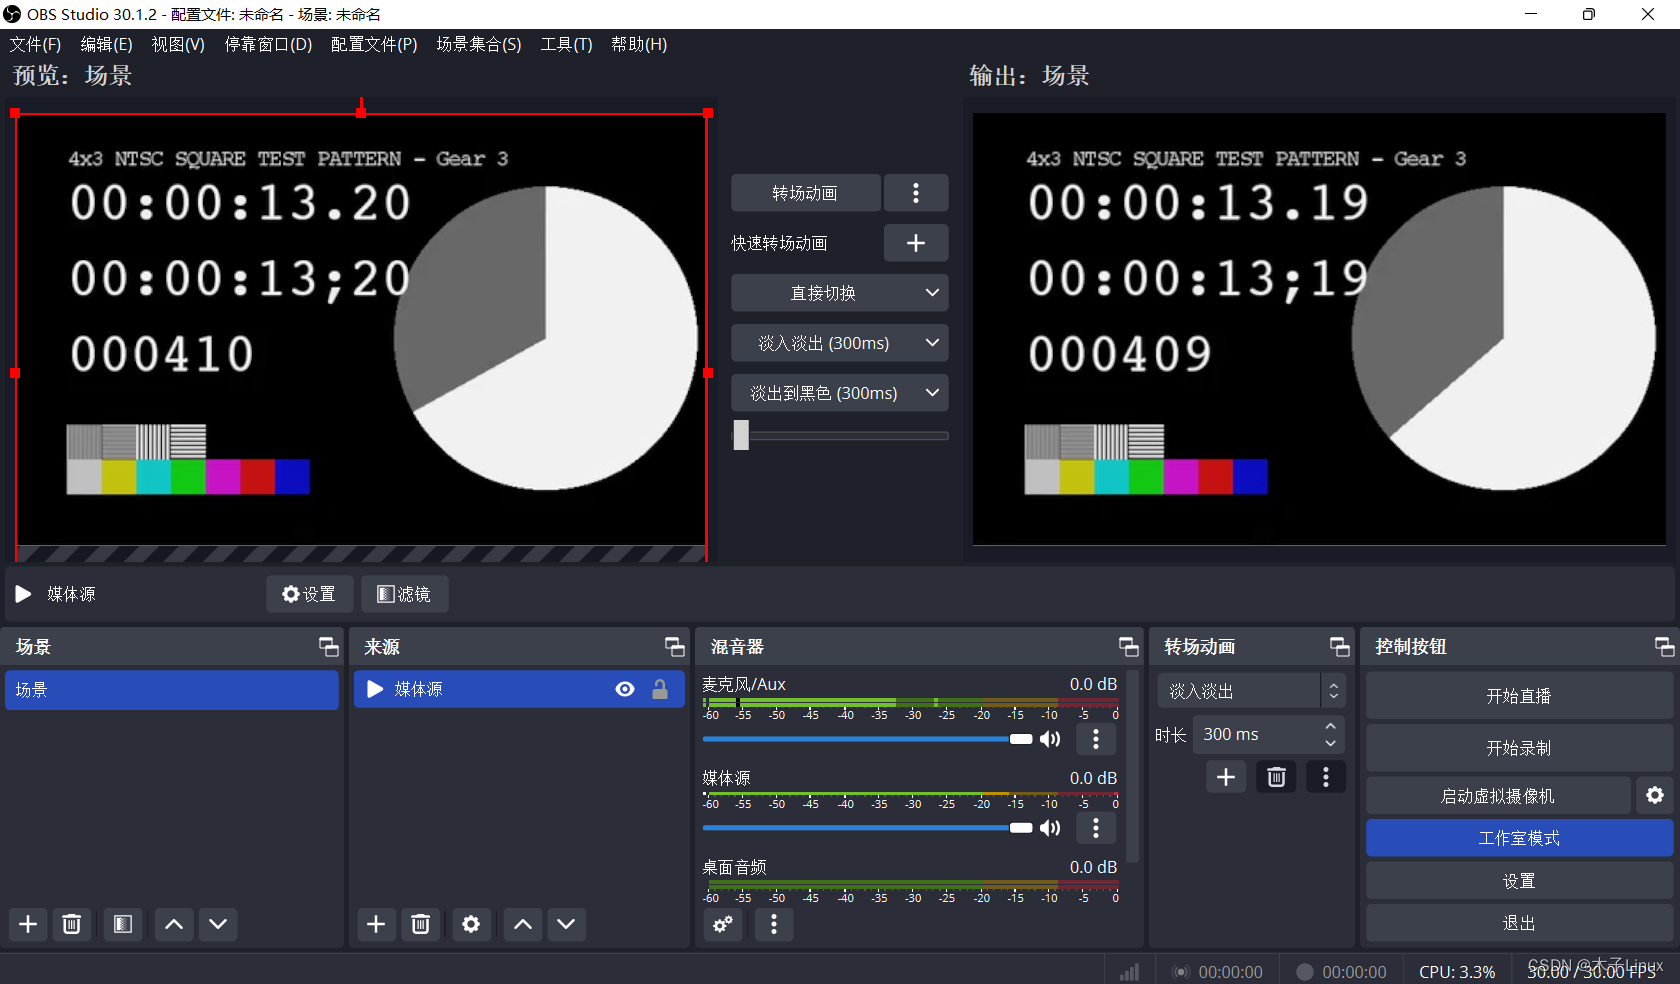Play the media source in the source toolbar

point(23,594)
